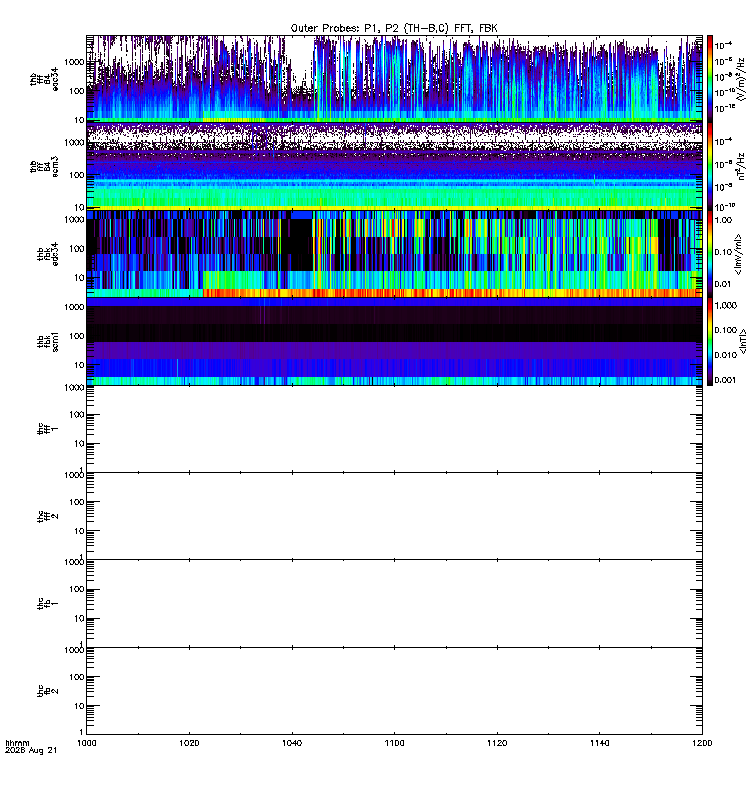Image resolution: width=750 pixels, height=800 pixels.
Task: Click the 1020 time tick label
Action: point(189,743)
